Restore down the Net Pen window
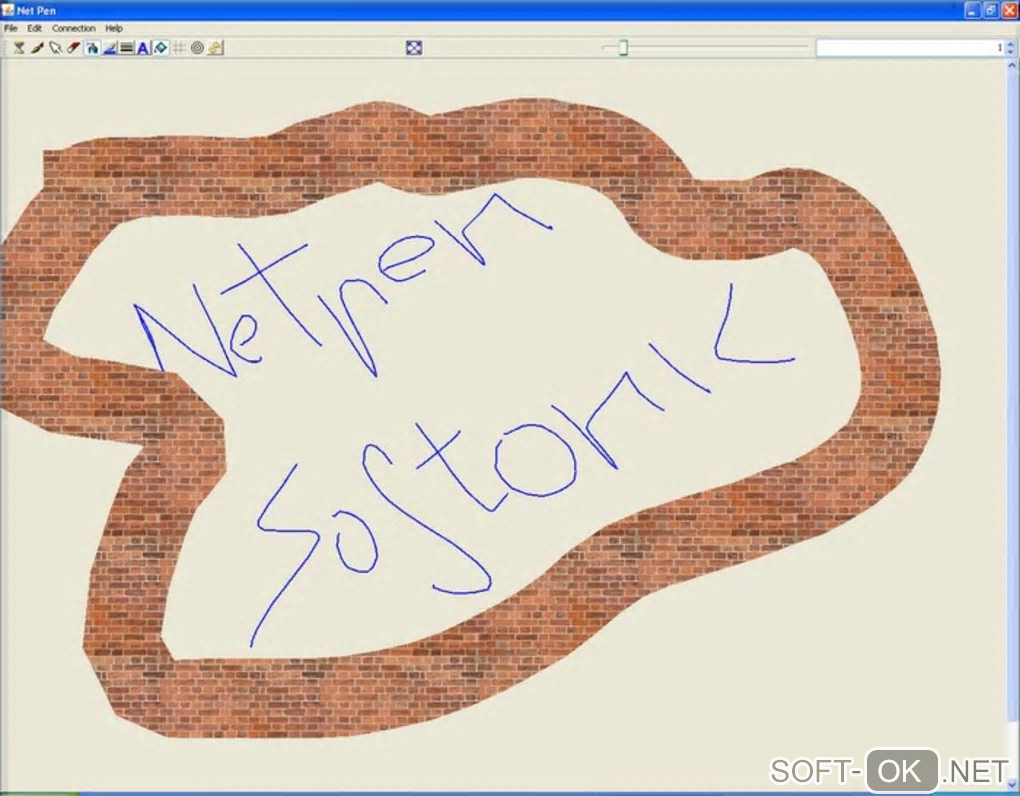Viewport: 1020px width, 796px height. pyautogui.click(x=991, y=10)
